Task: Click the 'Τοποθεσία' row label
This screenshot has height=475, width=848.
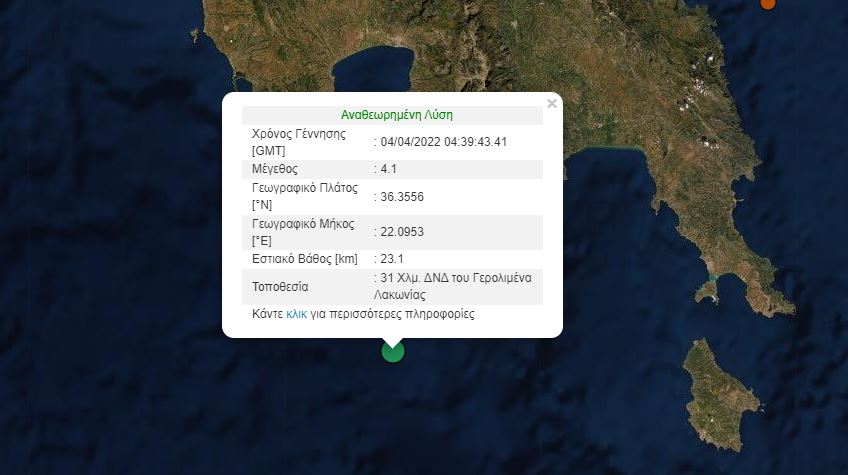Action: click(x=280, y=286)
